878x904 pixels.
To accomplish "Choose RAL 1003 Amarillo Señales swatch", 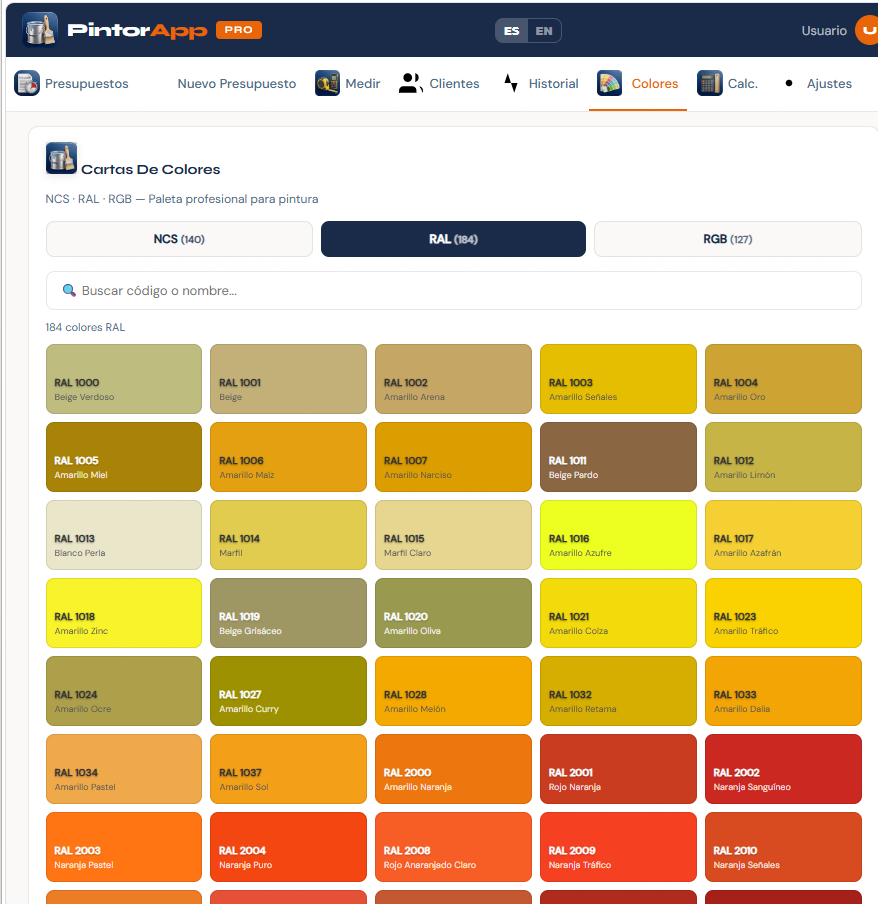I will tap(618, 379).
